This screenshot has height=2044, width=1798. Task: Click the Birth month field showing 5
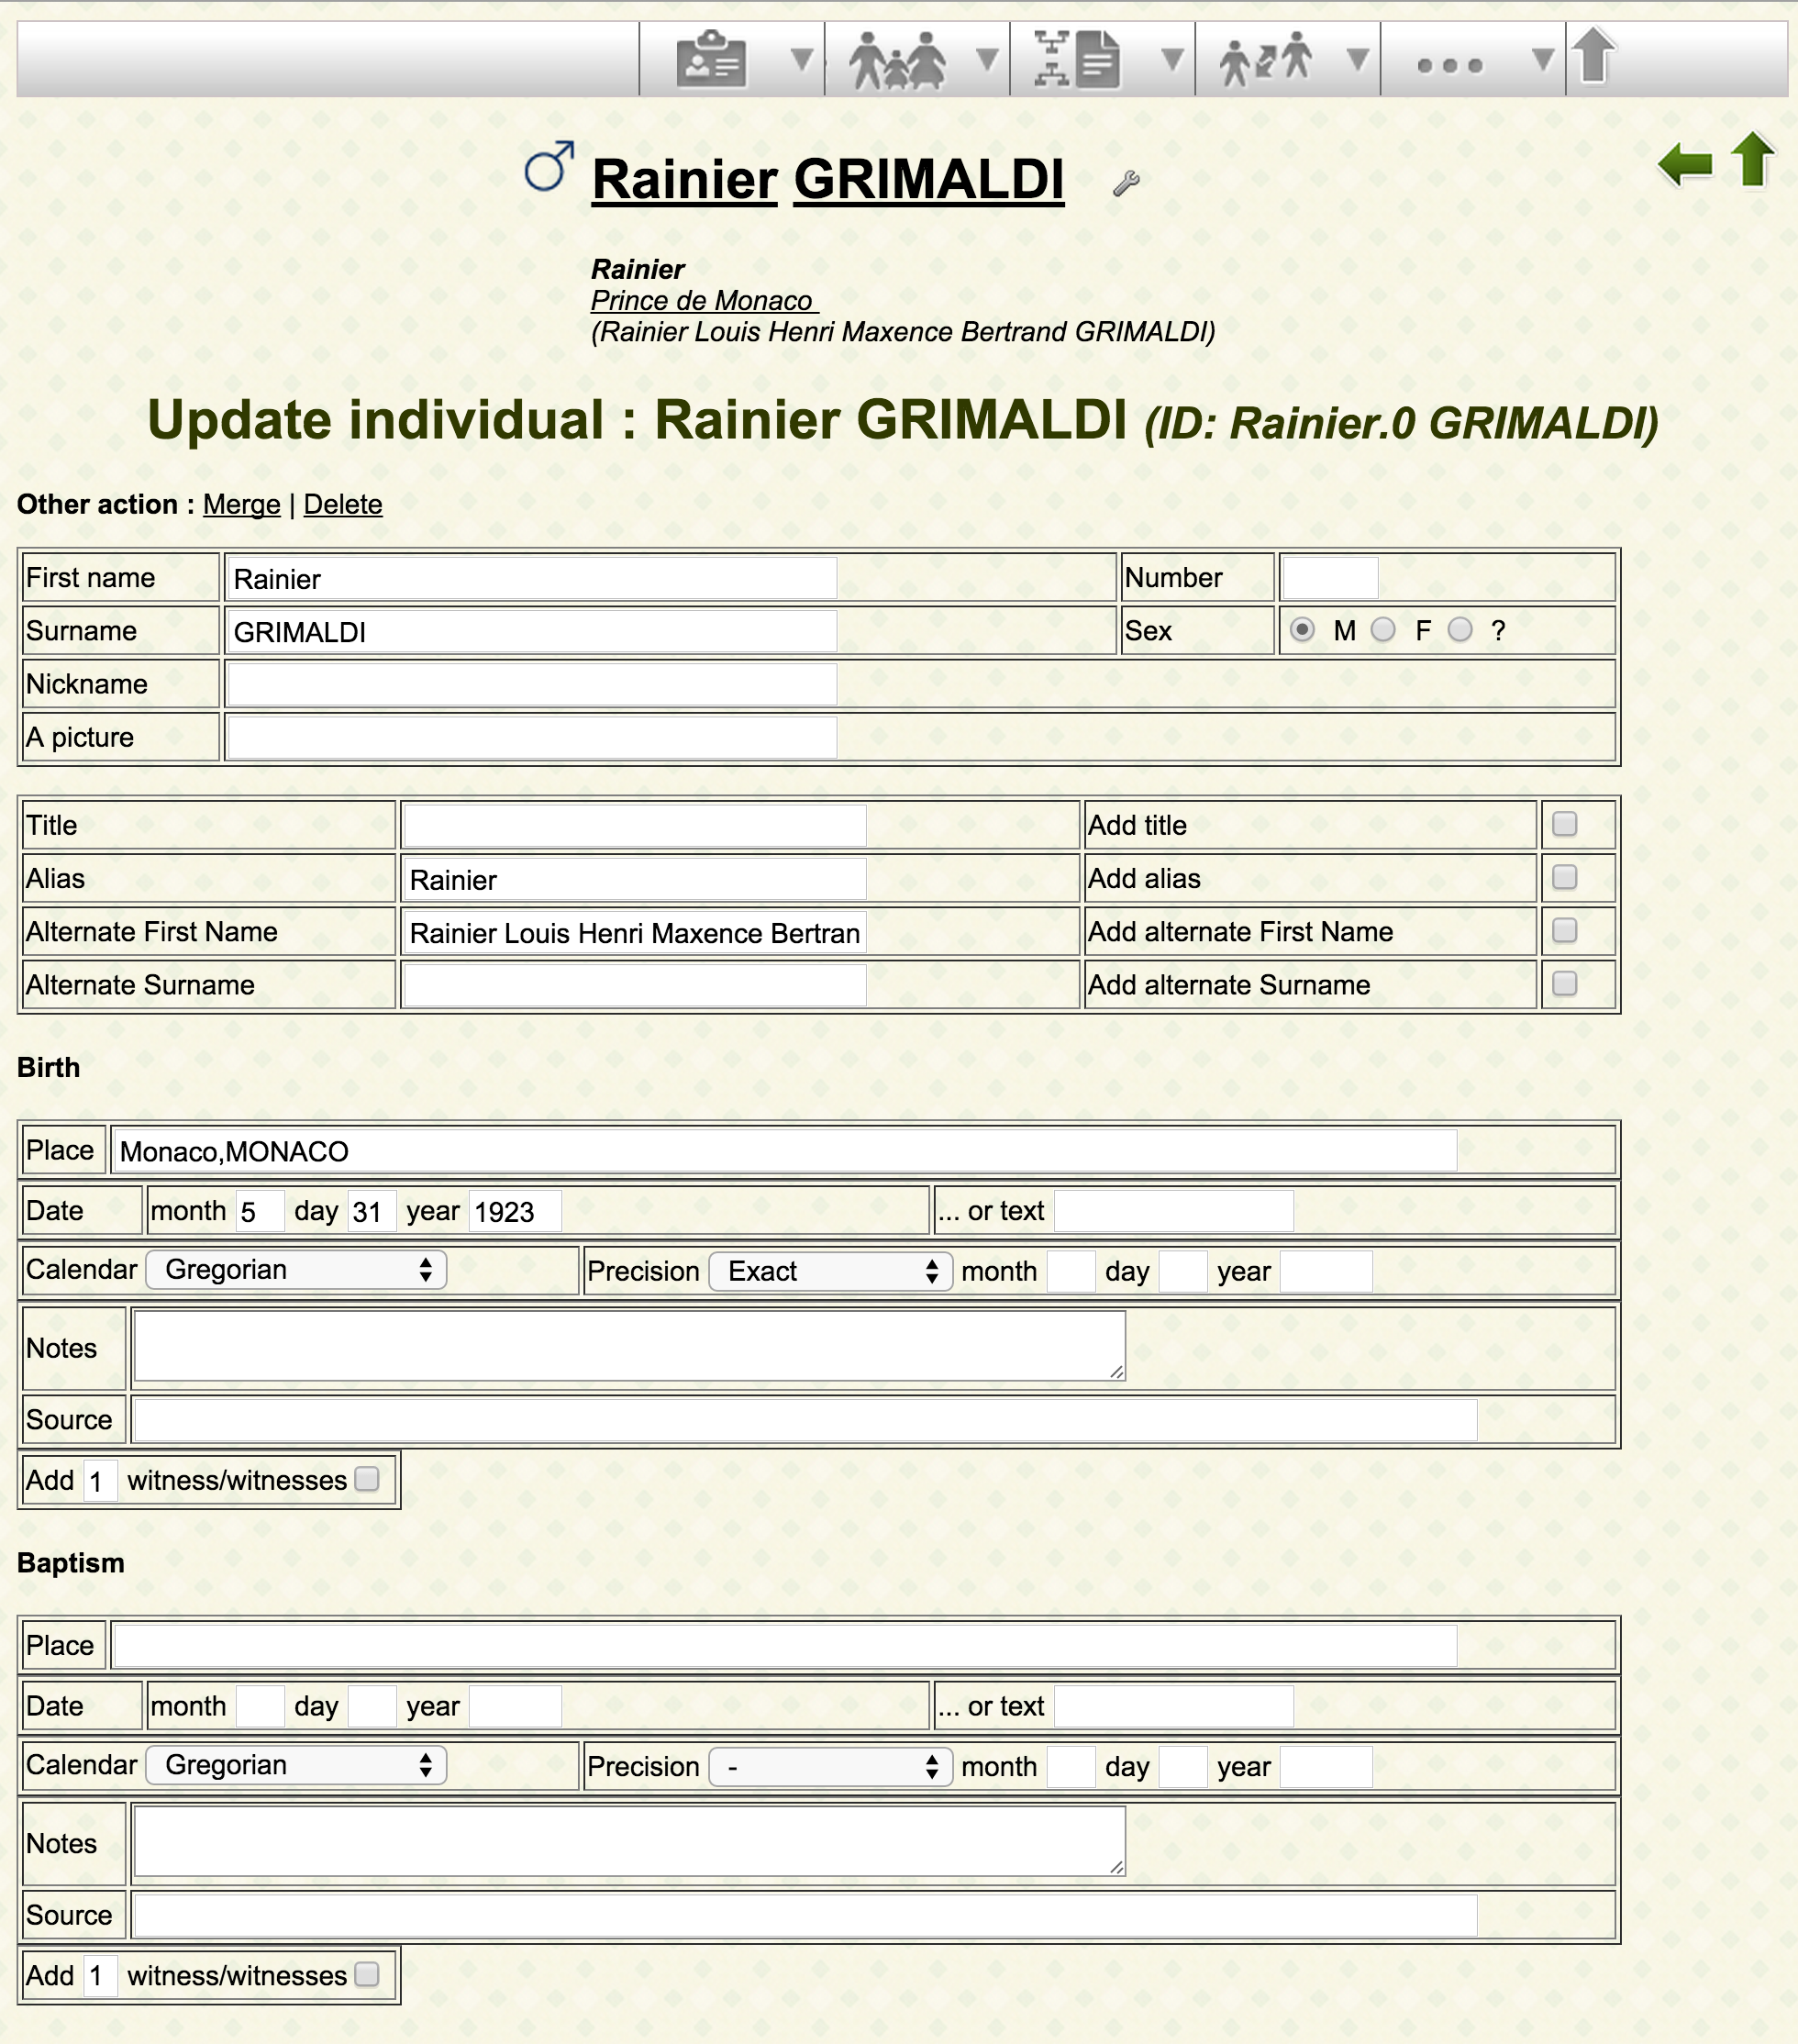(x=260, y=1211)
